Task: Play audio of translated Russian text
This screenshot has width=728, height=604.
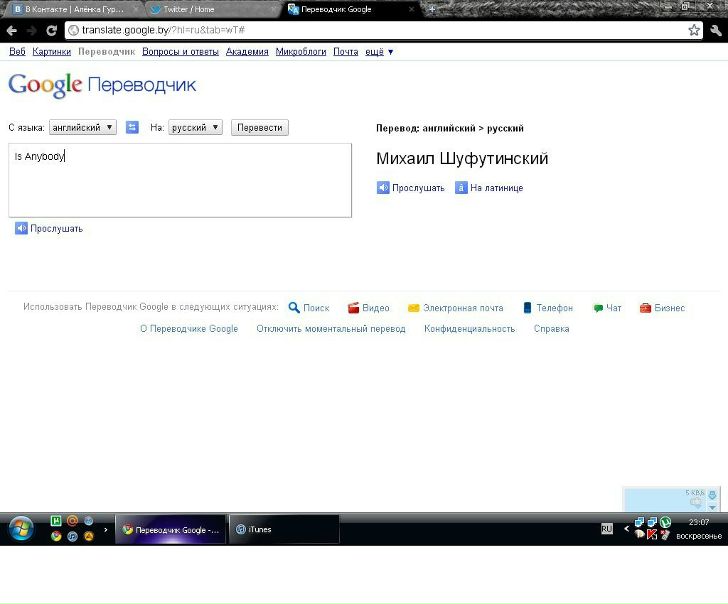Action: 411,188
